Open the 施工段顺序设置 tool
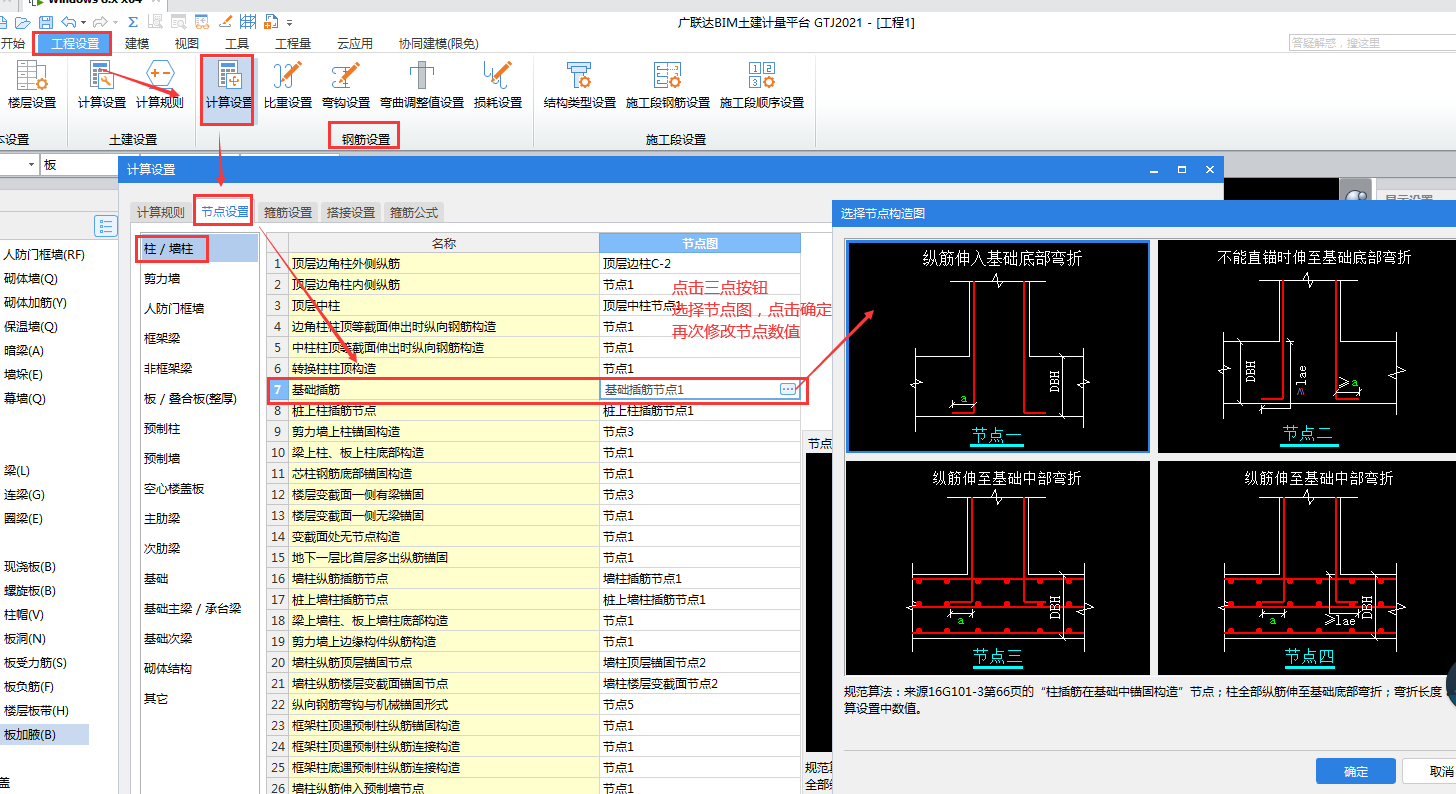This screenshot has width=1456, height=794. tap(762, 85)
